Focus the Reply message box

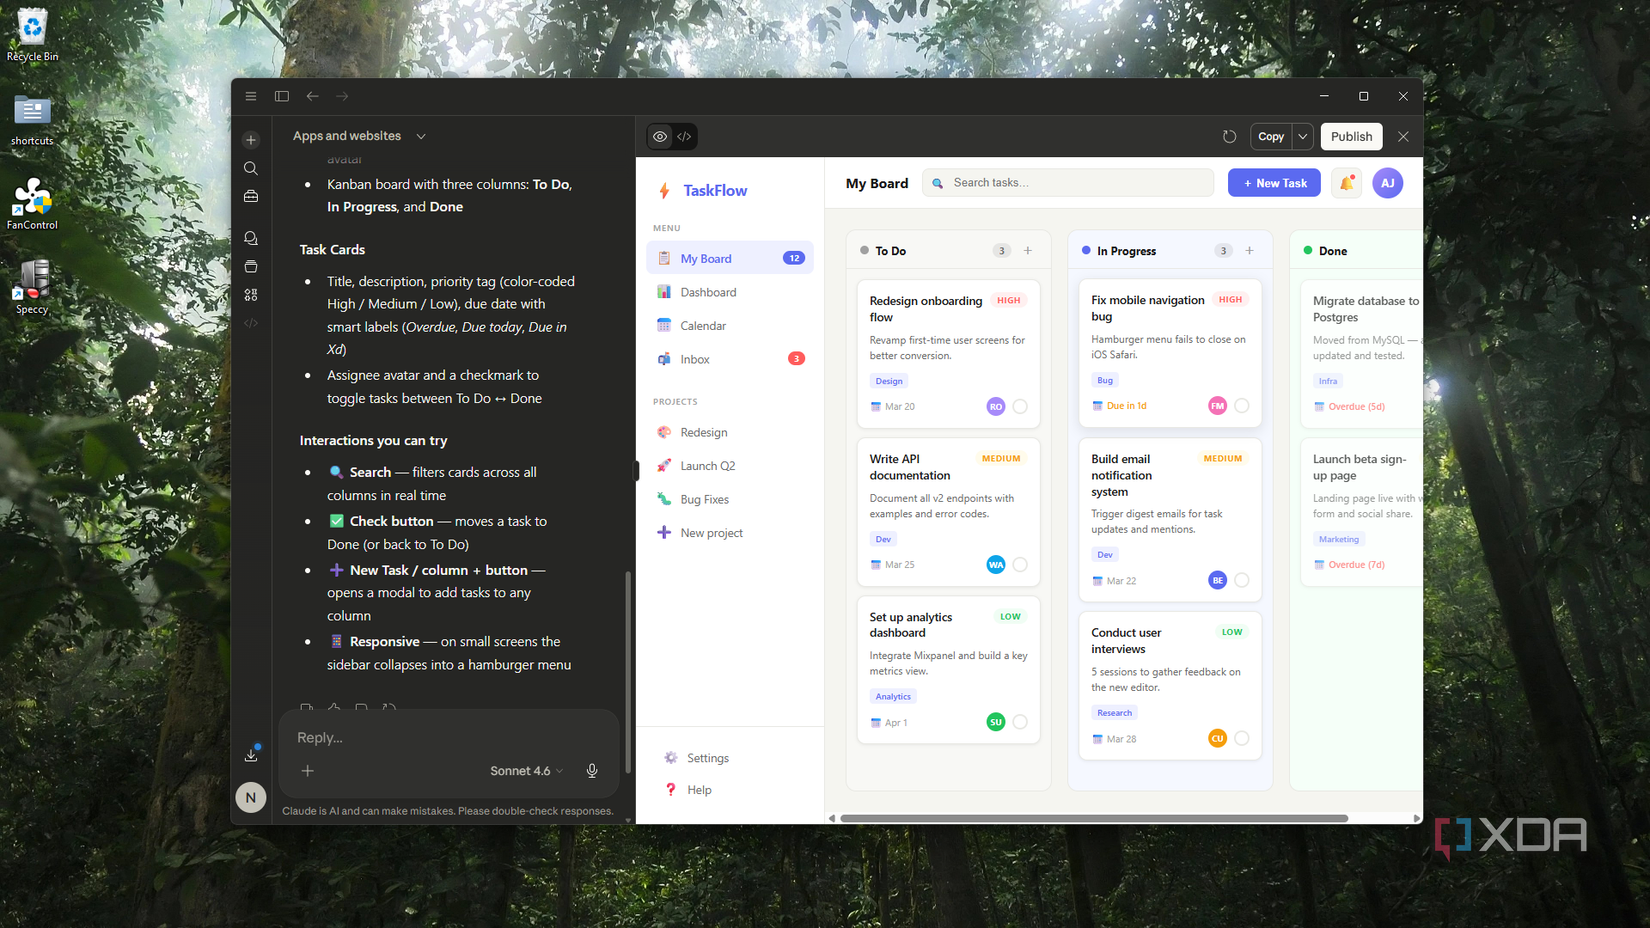[x=448, y=738]
